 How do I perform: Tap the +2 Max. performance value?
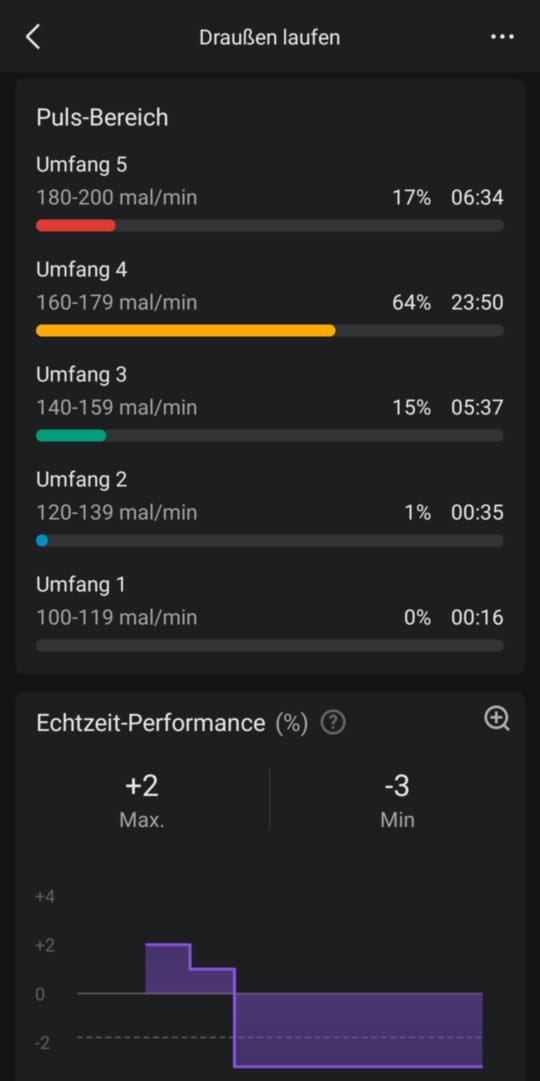pyautogui.click(x=142, y=798)
